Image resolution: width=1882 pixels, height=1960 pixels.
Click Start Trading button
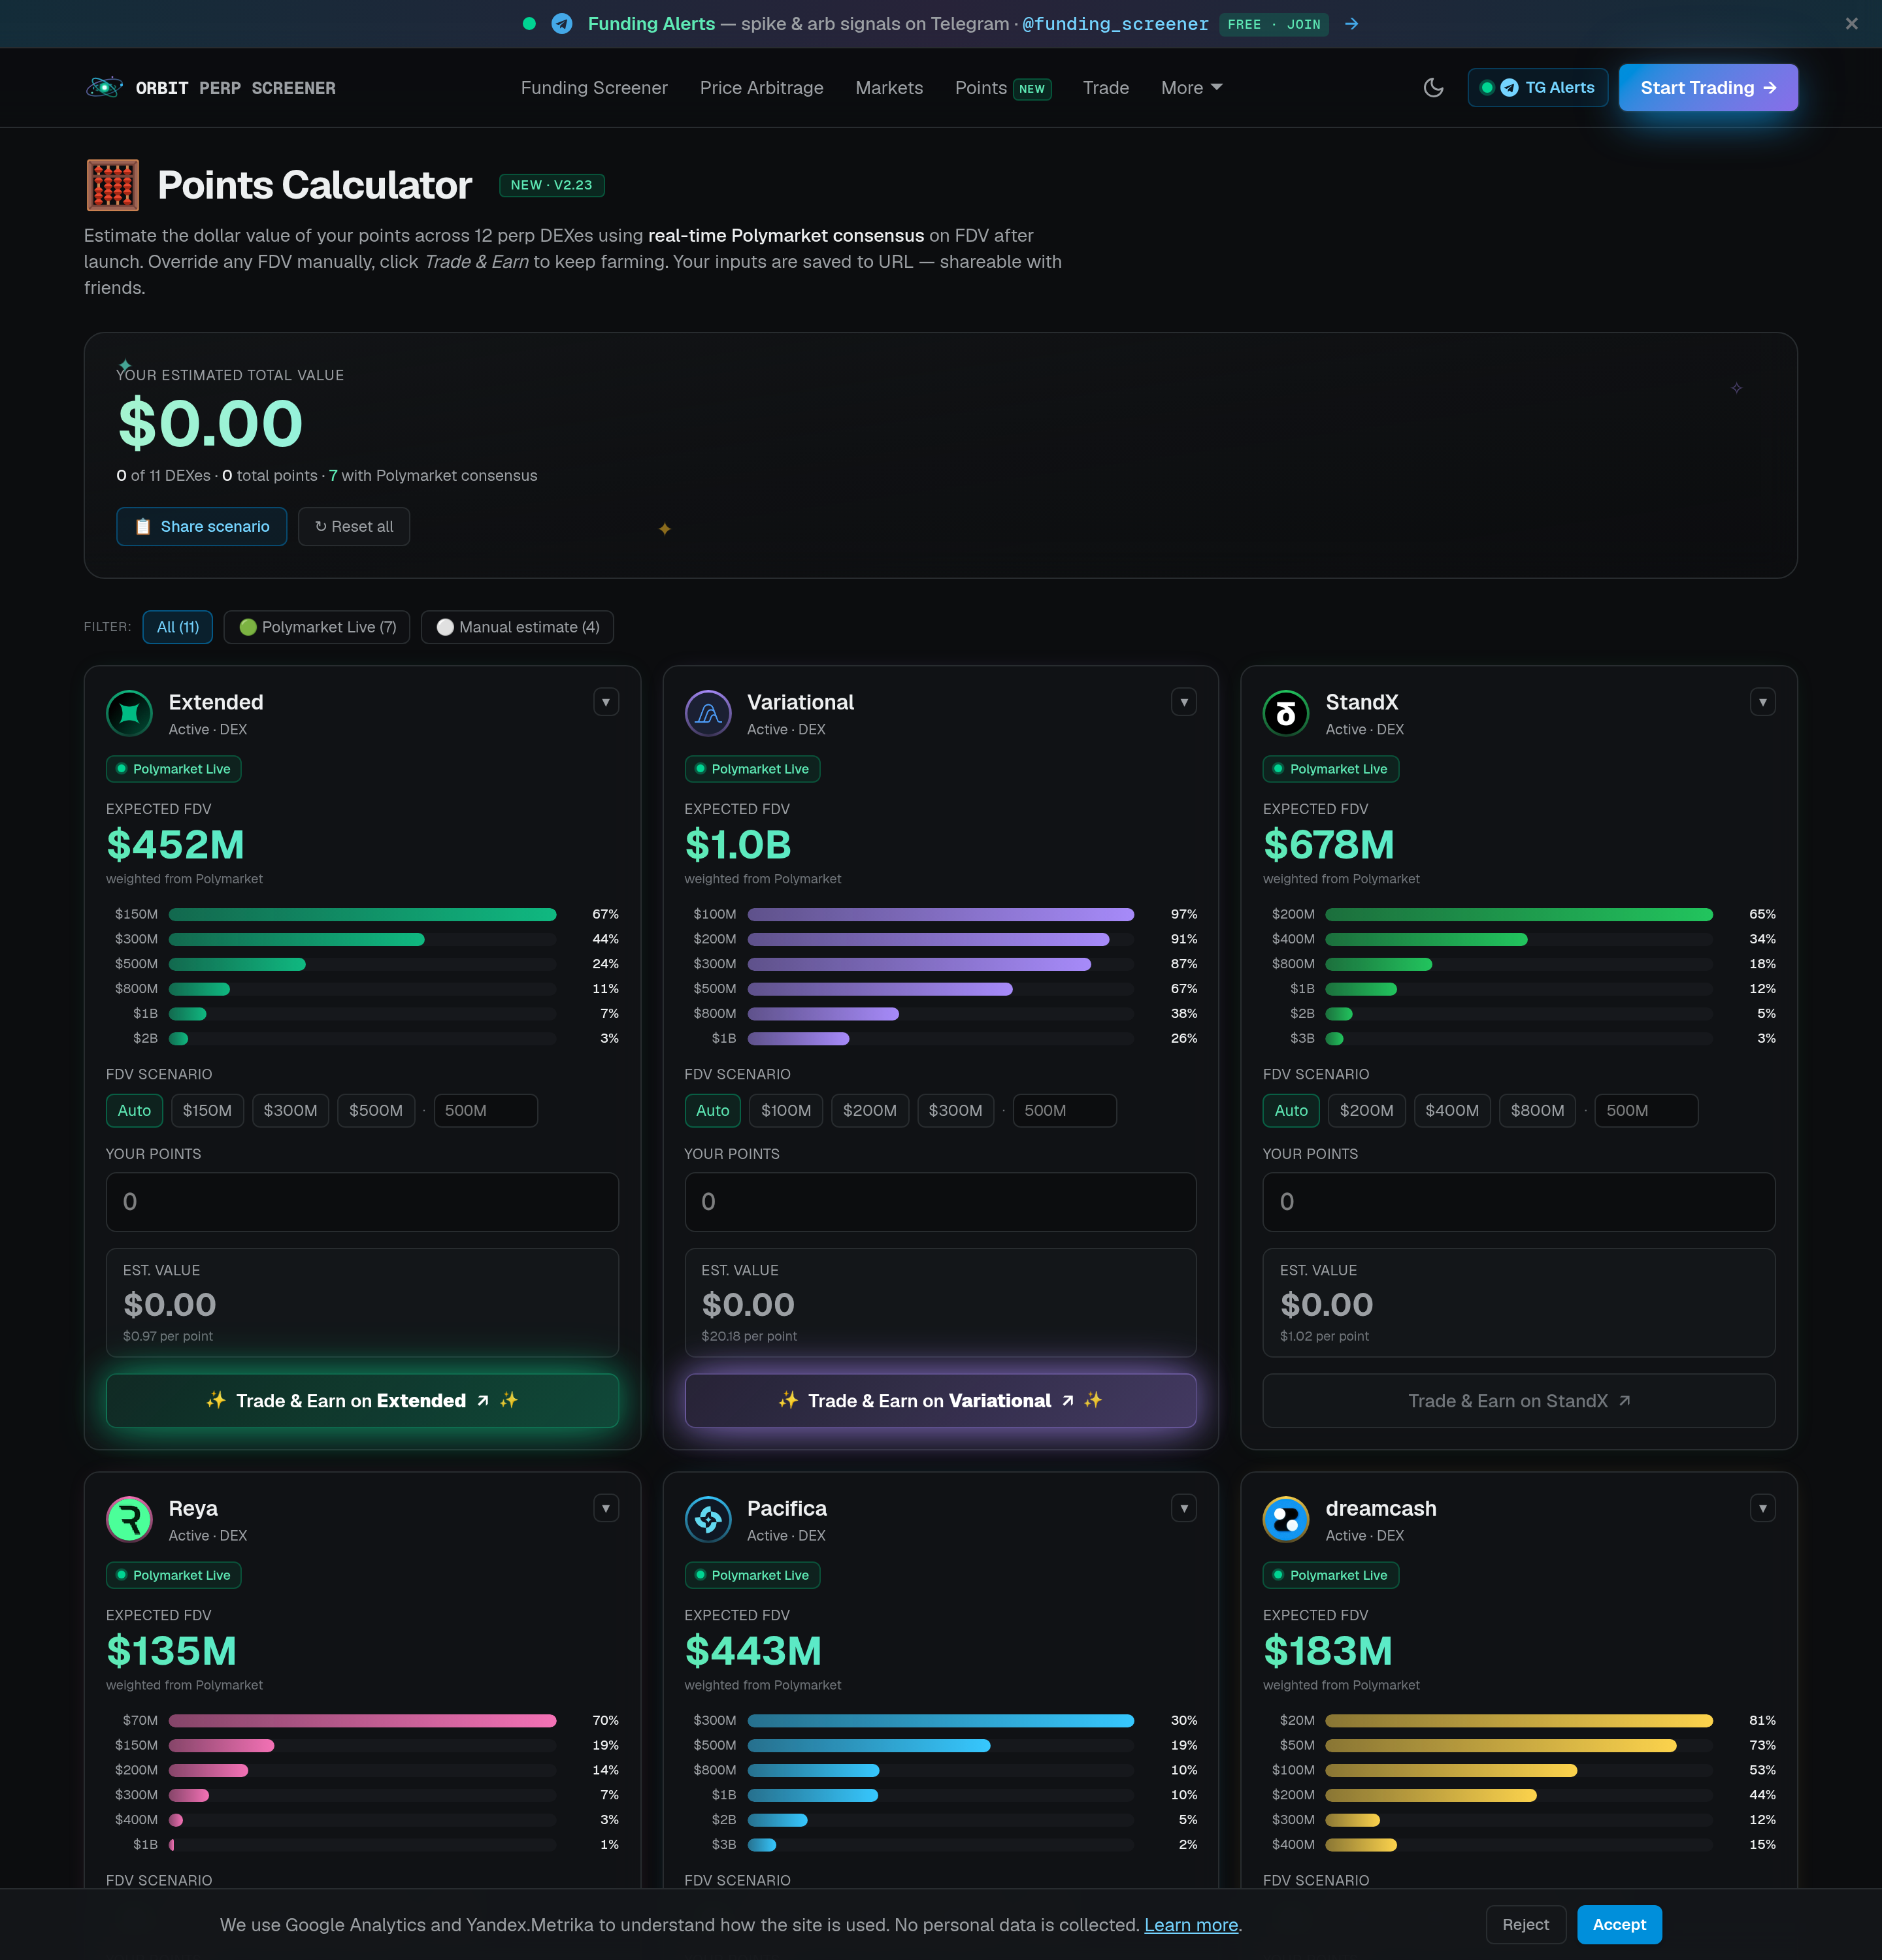[1708, 88]
